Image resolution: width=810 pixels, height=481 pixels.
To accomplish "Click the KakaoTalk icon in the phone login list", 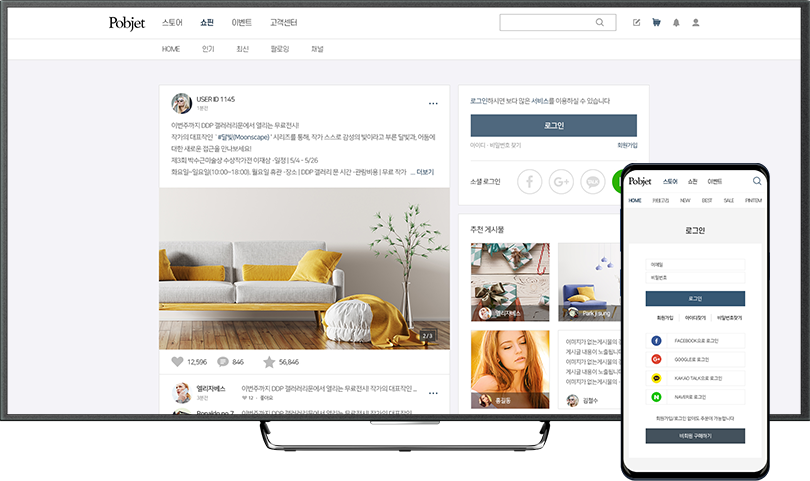I will [656, 378].
